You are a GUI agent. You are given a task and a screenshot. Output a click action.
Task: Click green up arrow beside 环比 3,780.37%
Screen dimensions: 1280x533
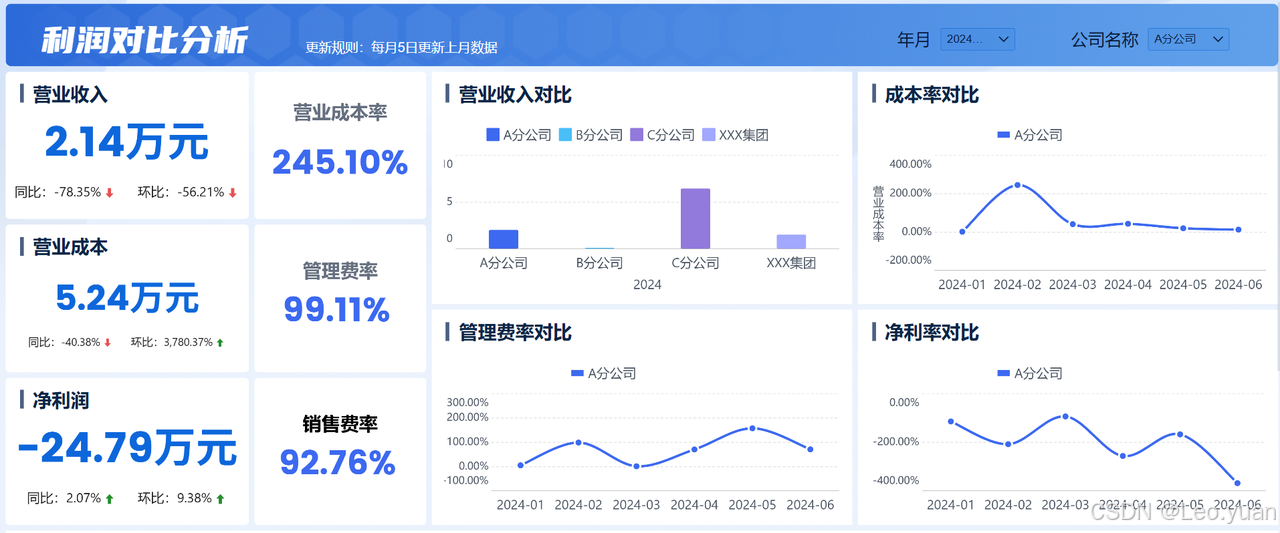(x=220, y=342)
